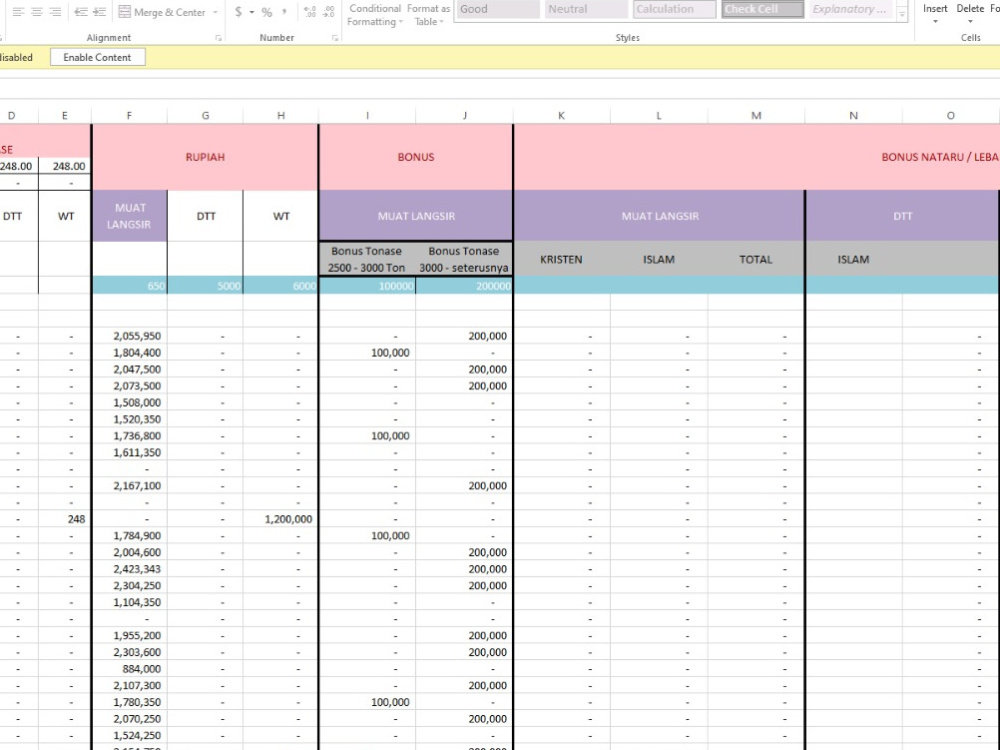
Task: Click purple MUAT LANGSIR cell under BONUS
Action: (x=416, y=216)
